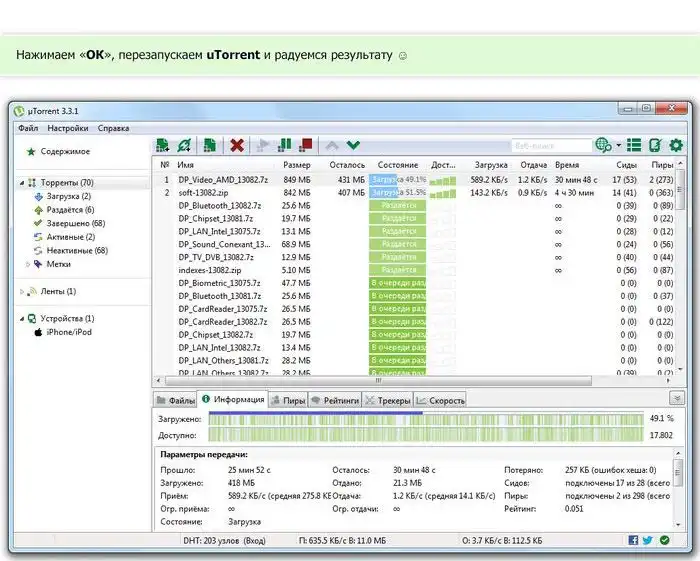Move torrent down queue with green arrow

click(x=353, y=146)
